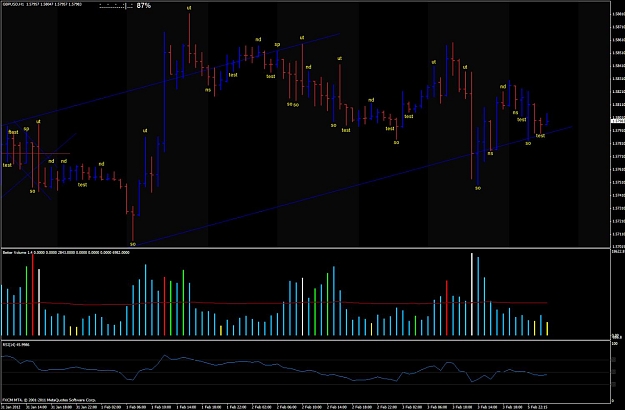Viewport: 625px width, 410px height.
Task: Click the FXCM MT4 MetaQuotes copyright text
Action: [x=49, y=399]
